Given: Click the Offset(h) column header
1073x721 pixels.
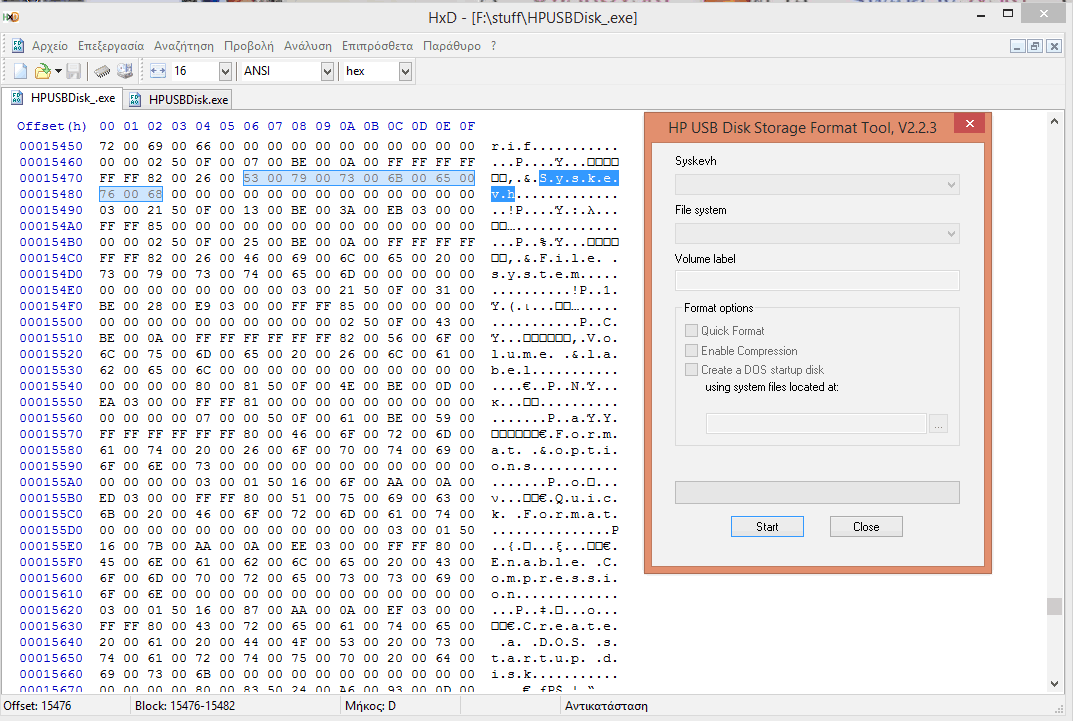Looking at the screenshot, I should click(x=51, y=126).
